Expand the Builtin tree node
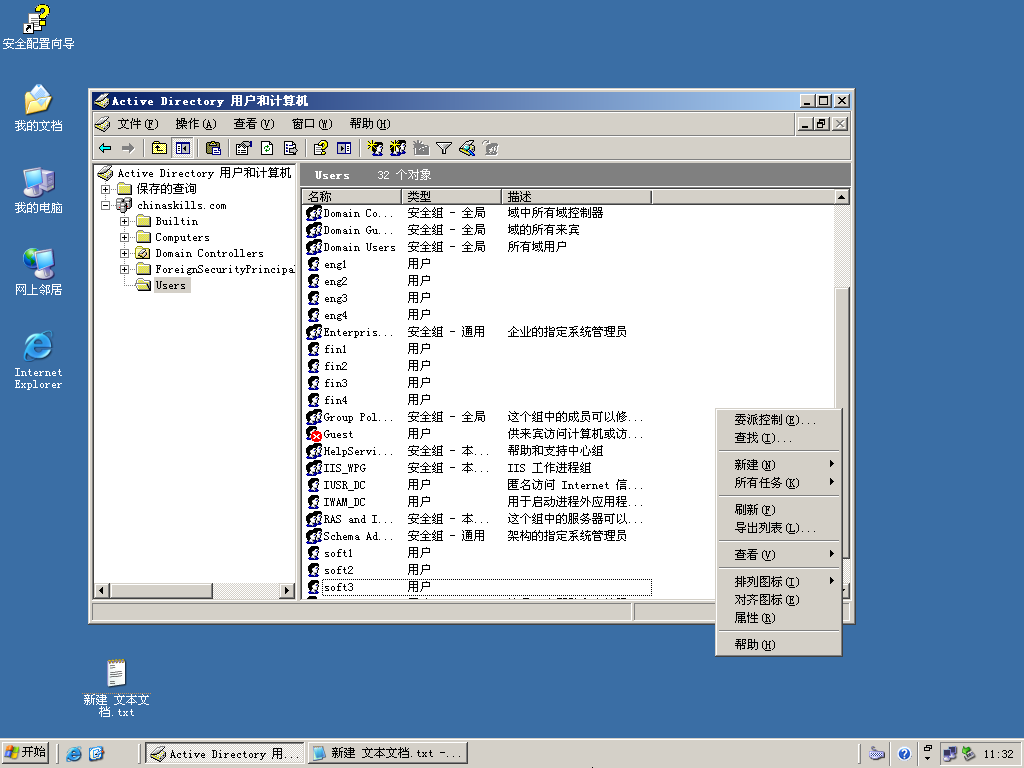 point(124,221)
